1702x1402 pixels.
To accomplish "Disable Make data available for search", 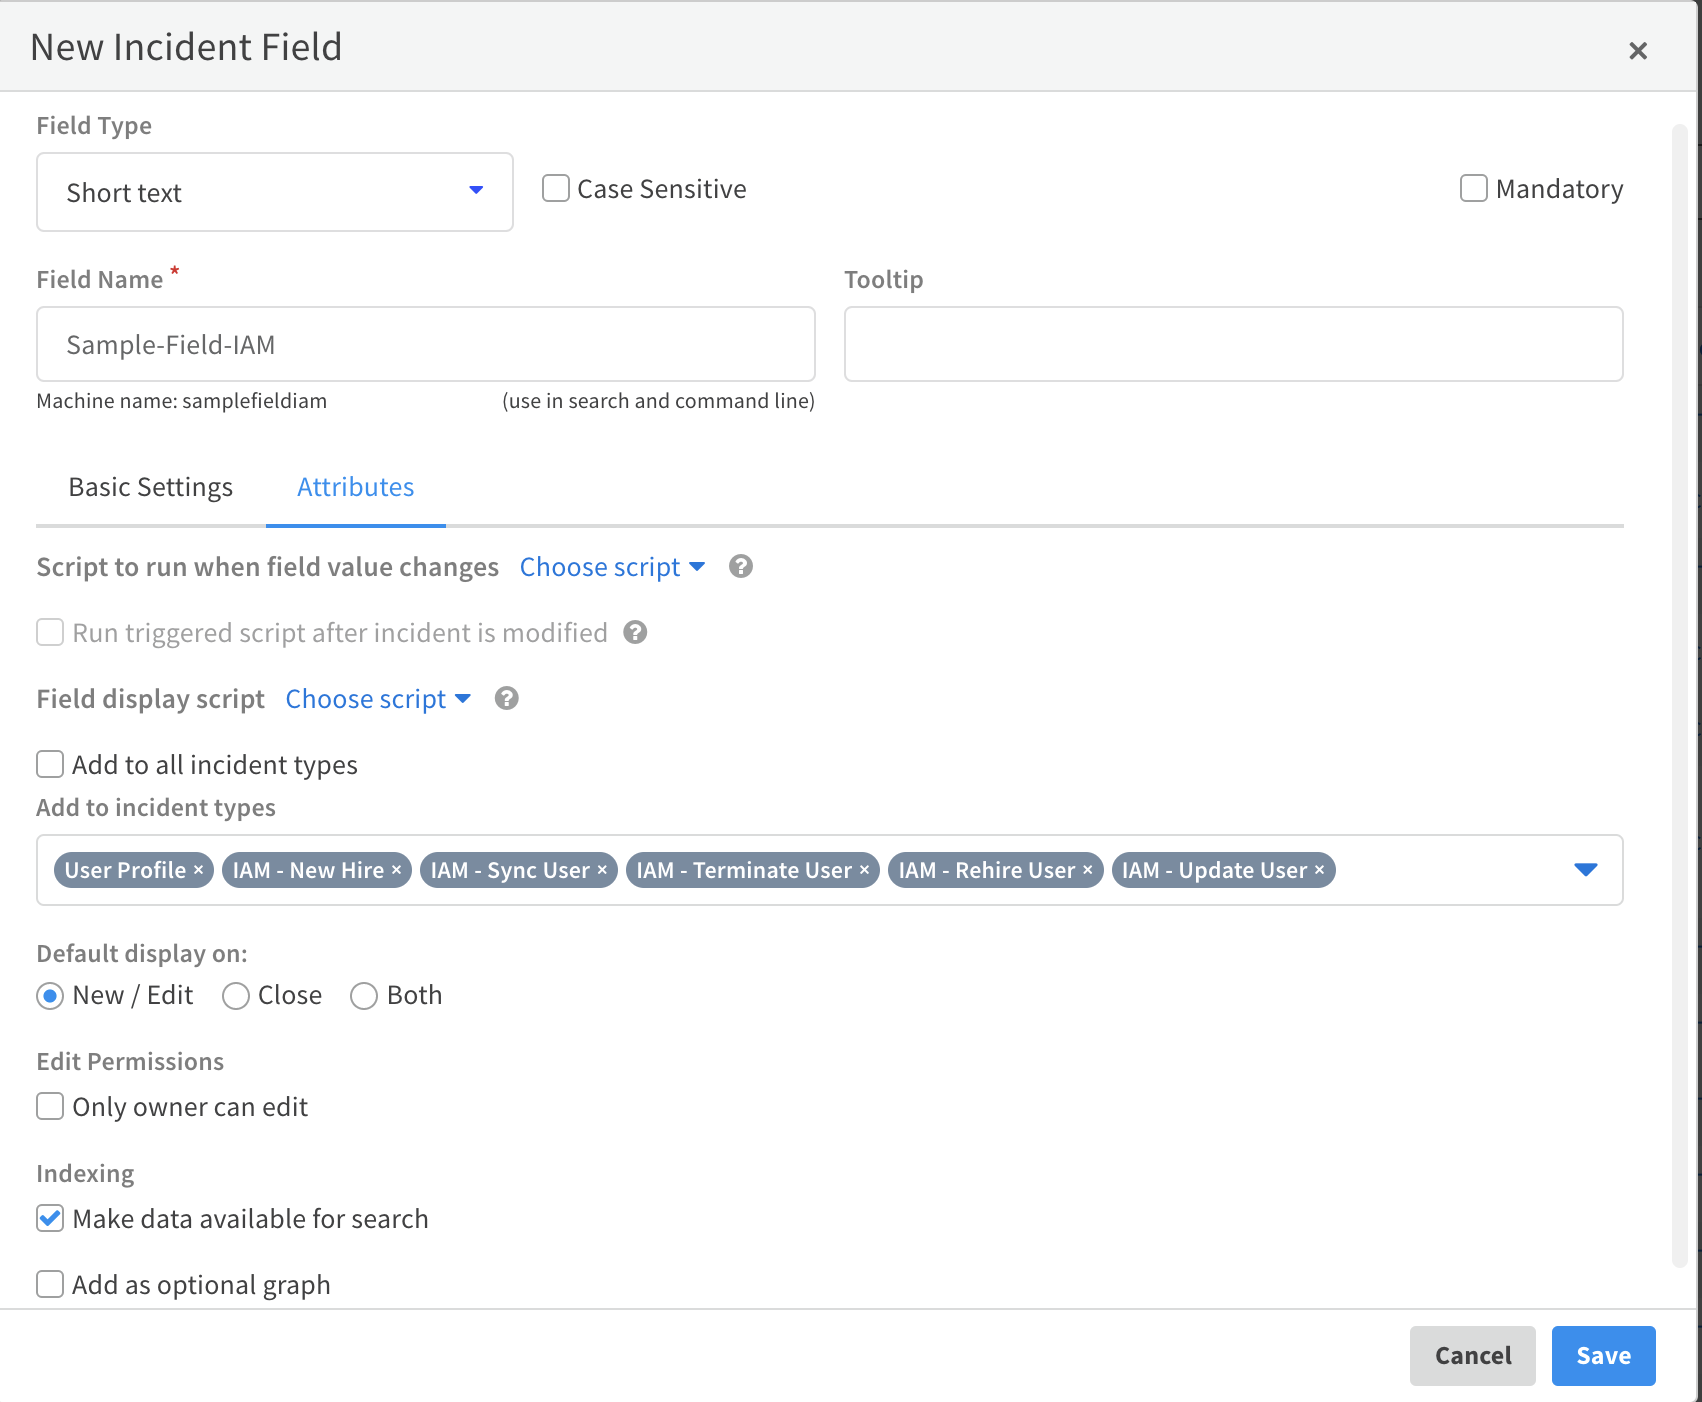I will [49, 1218].
